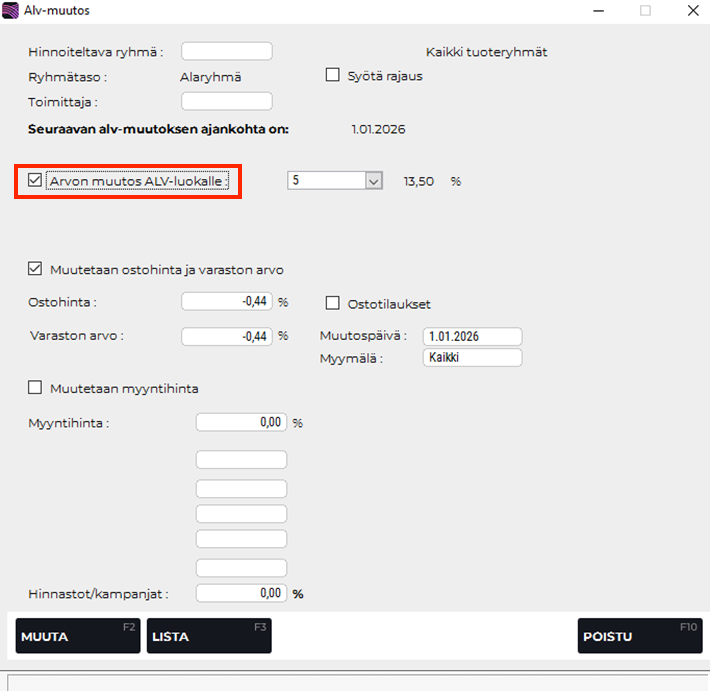Screen dimensions: 710x691
Task: Click the Myymälä field showing Kaikki
Action: 472,358
